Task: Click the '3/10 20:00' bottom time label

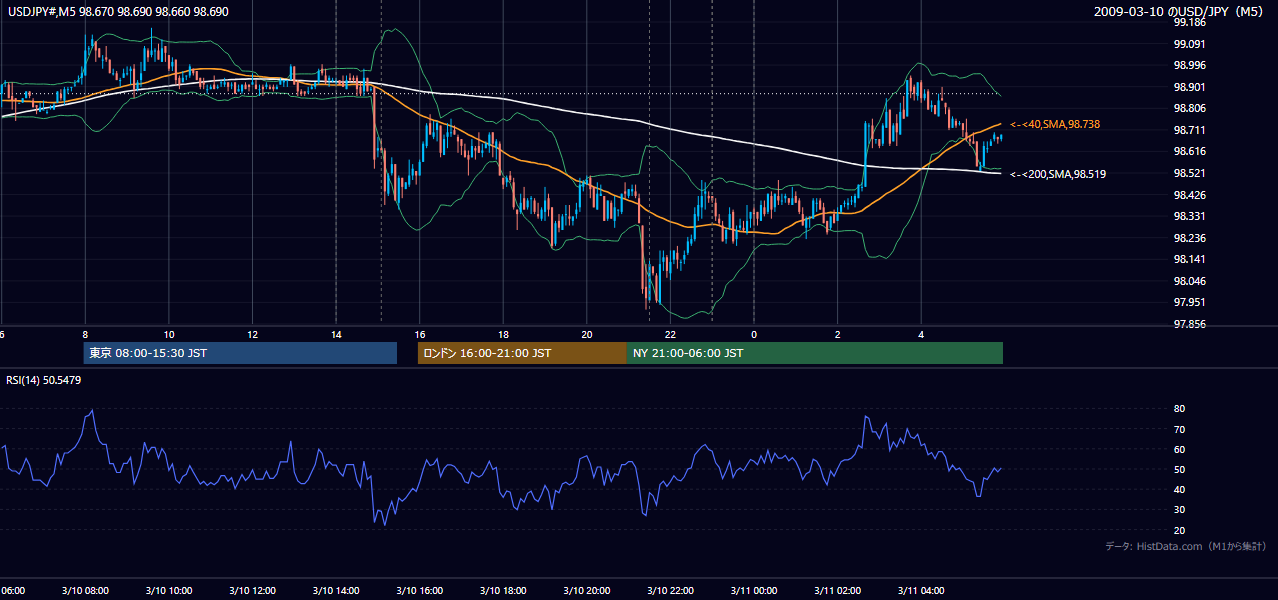Action: point(586,591)
